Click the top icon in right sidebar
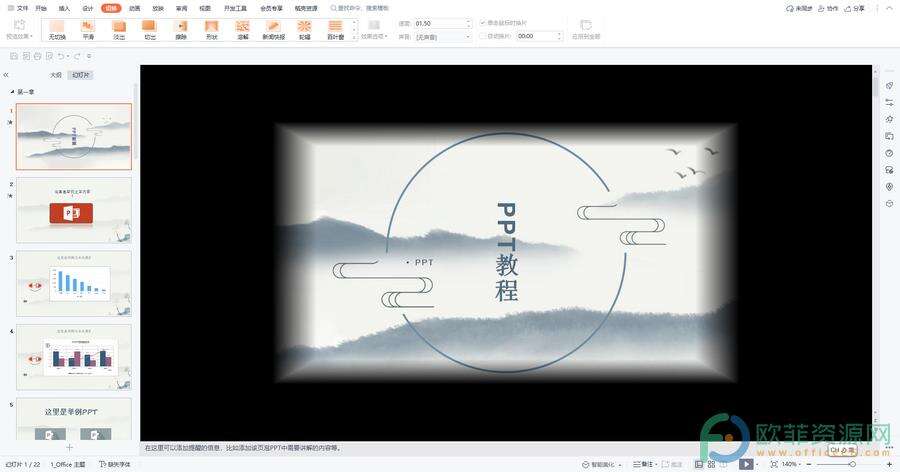 889,86
